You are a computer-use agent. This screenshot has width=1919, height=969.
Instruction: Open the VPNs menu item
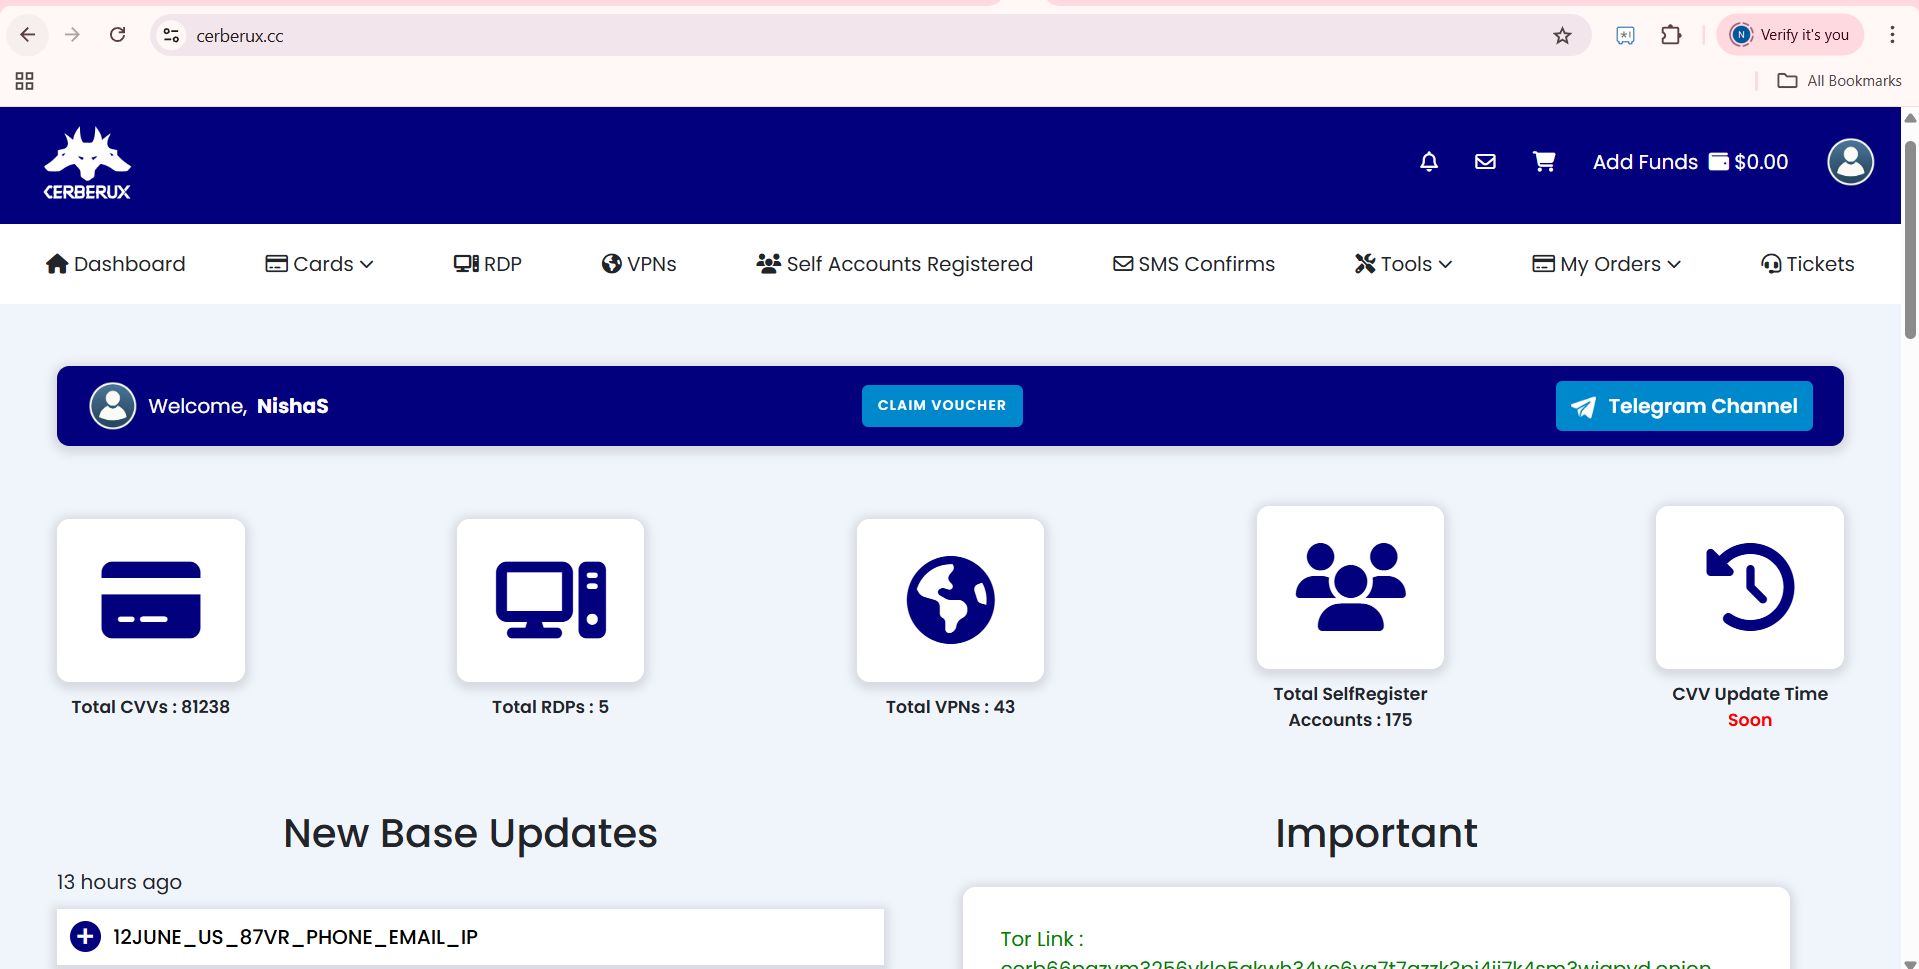pyautogui.click(x=639, y=264)
